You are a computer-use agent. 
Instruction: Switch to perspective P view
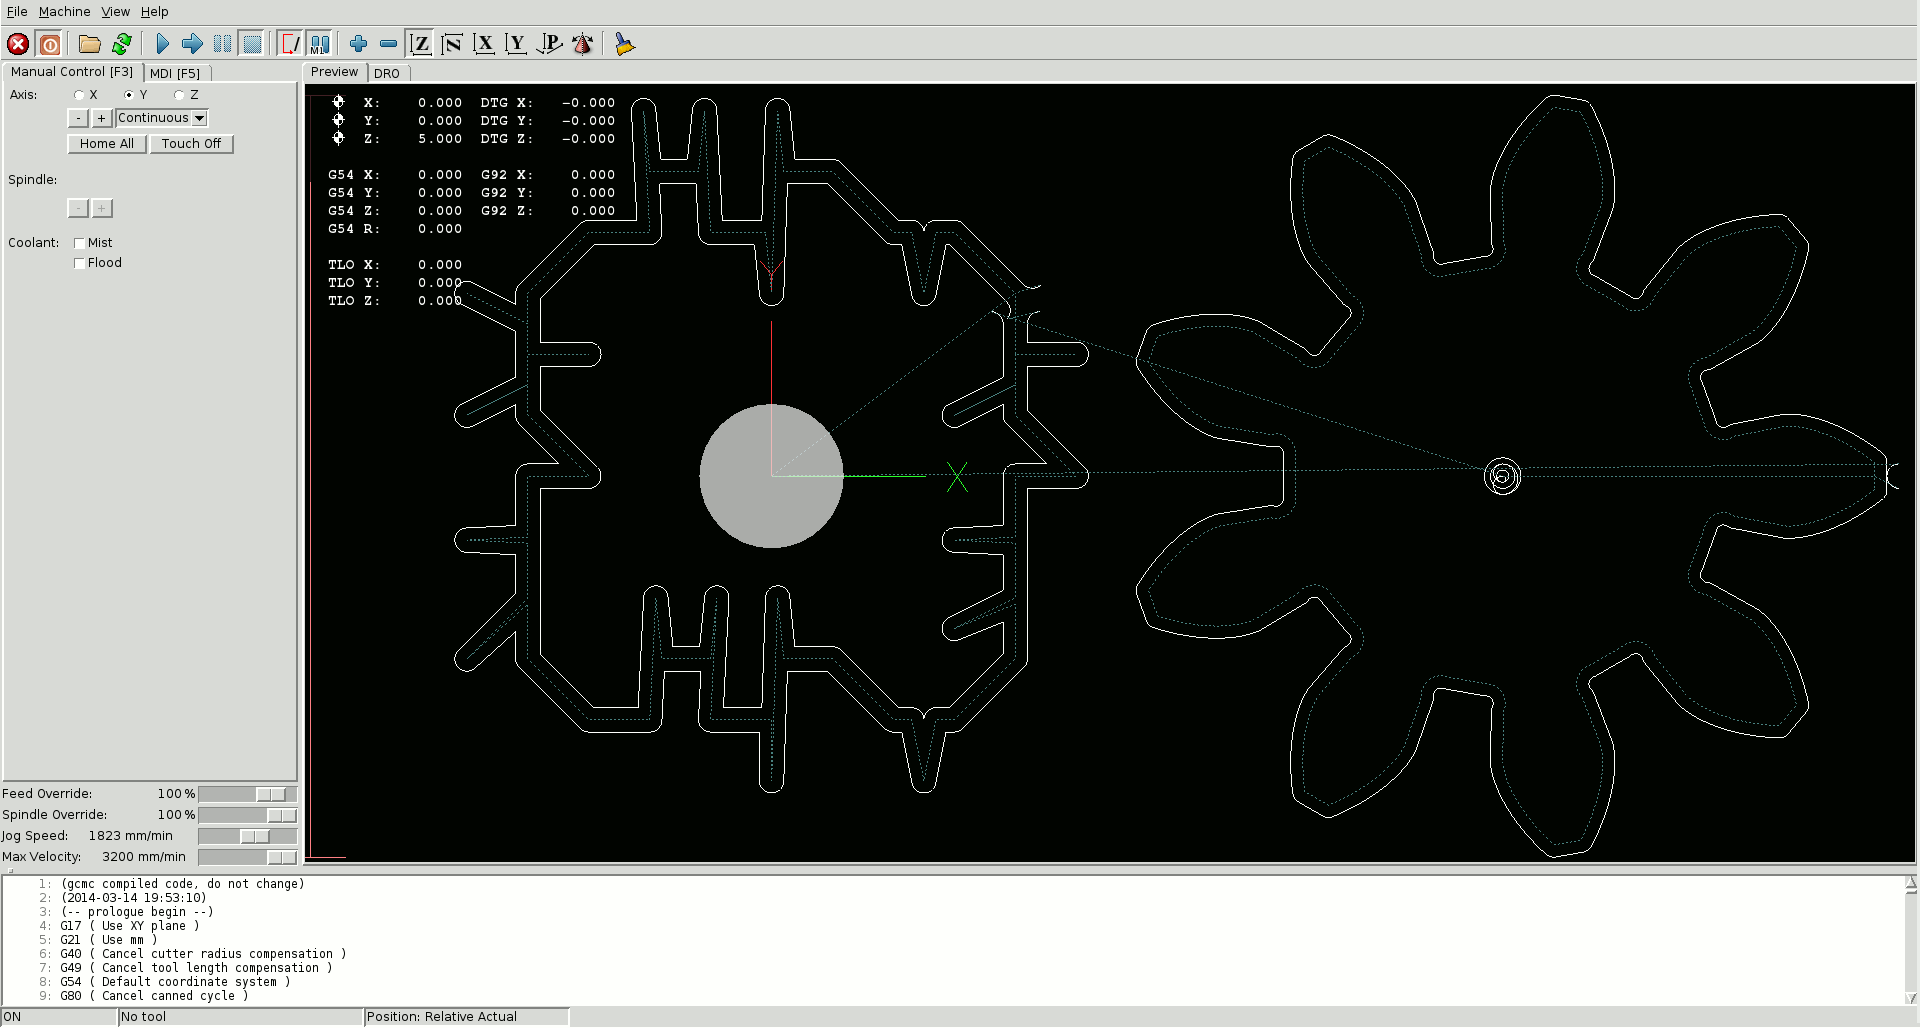549,44
